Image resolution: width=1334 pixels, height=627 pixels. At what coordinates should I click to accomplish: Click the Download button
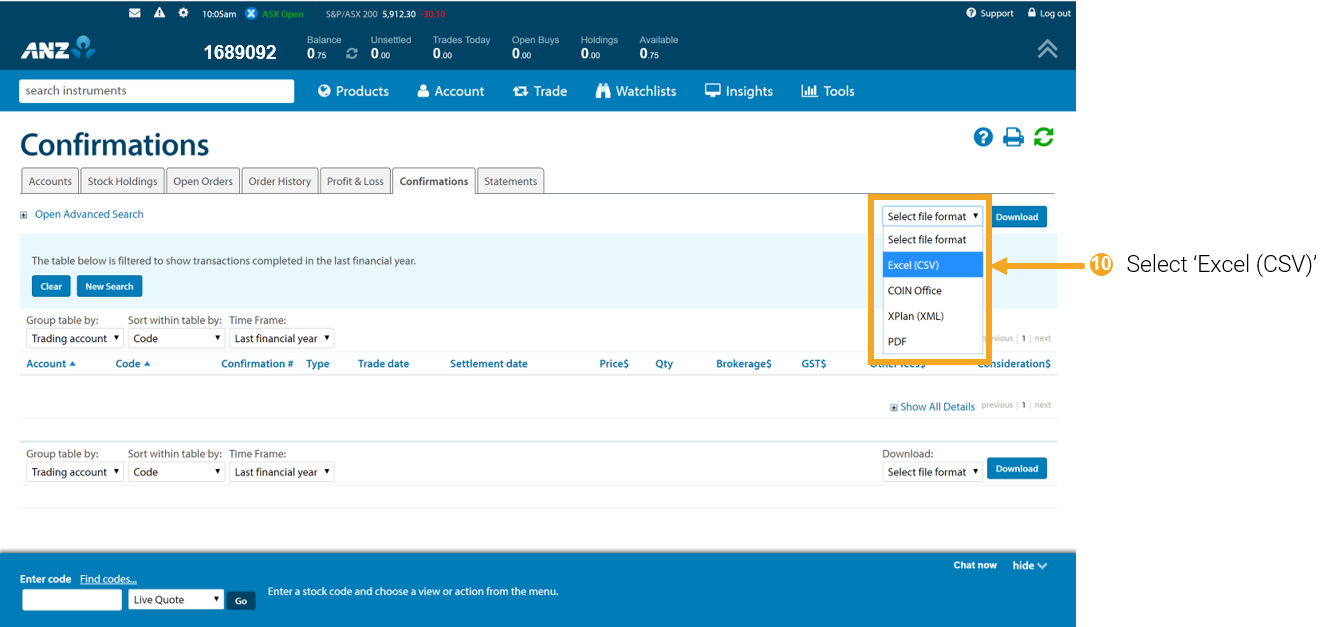coord(1018,216)
